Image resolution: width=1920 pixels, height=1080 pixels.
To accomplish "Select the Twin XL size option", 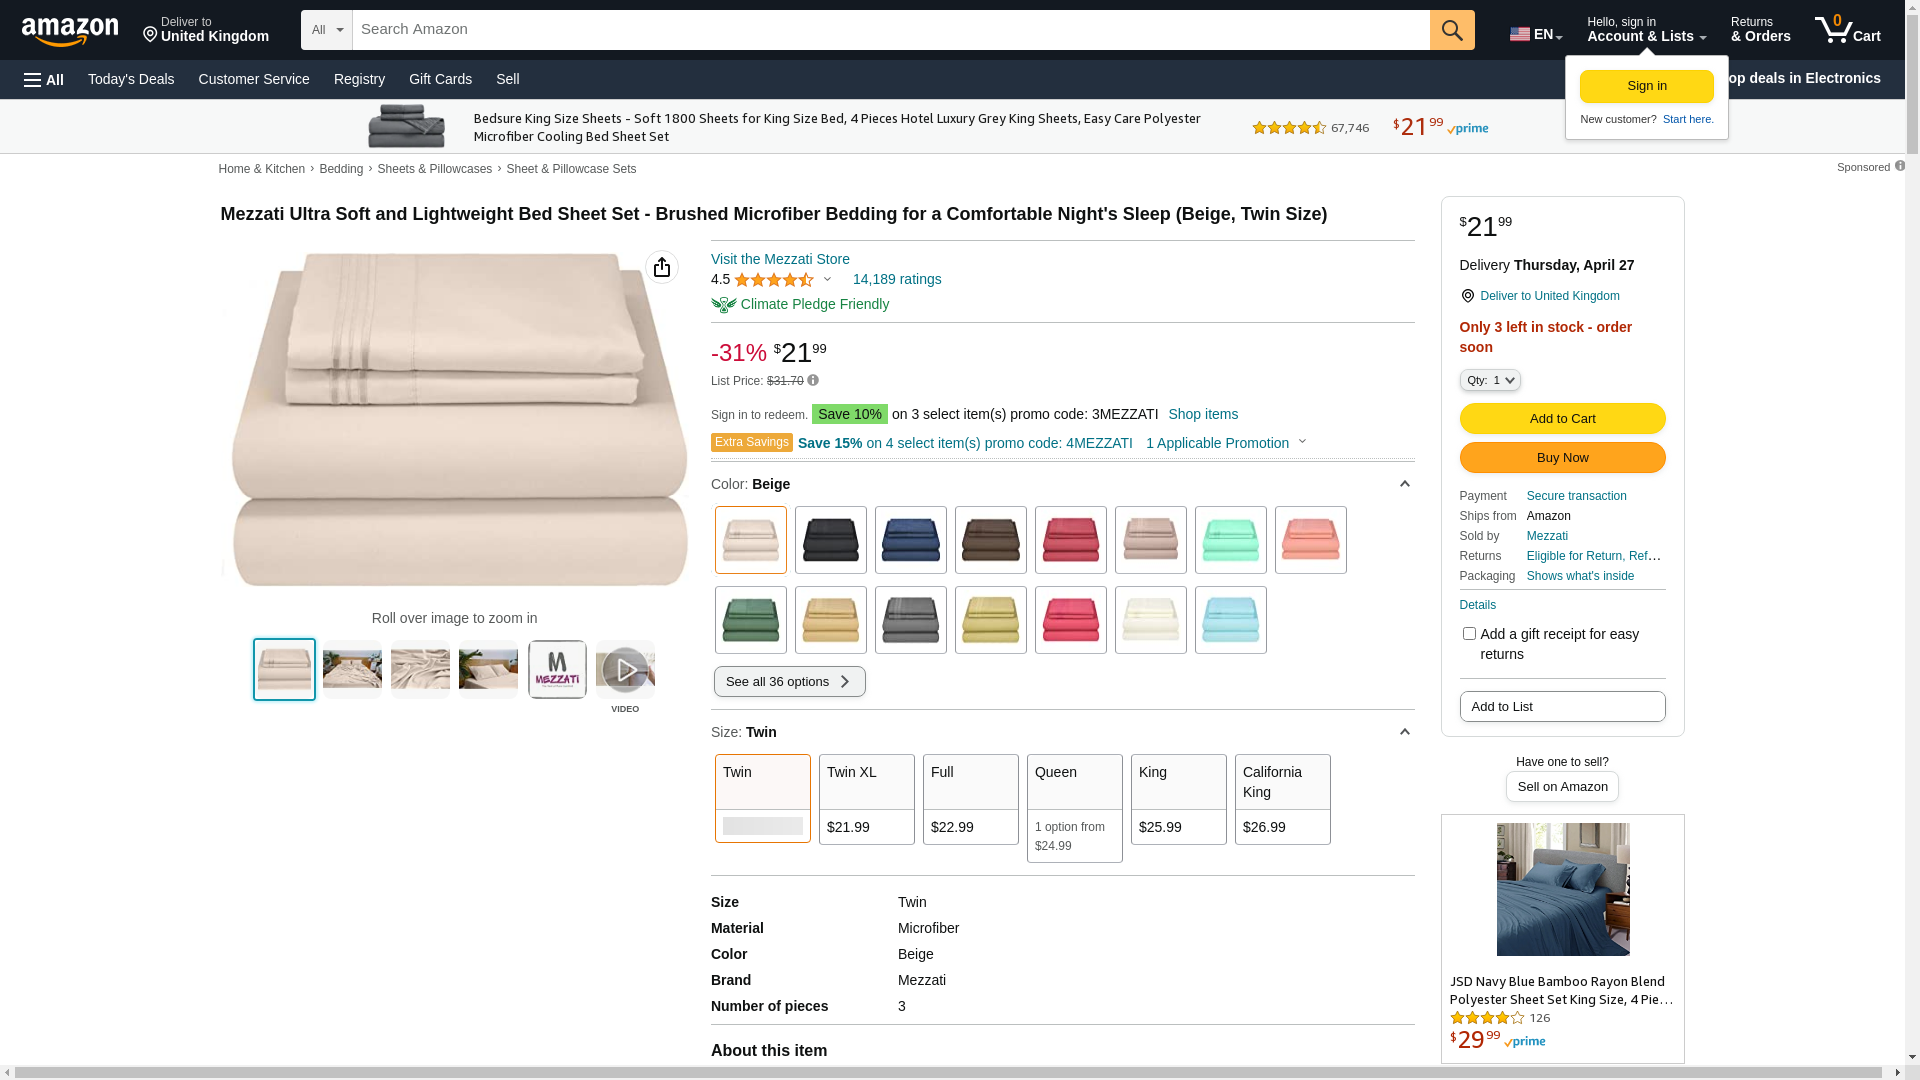I will coord(866,799).
